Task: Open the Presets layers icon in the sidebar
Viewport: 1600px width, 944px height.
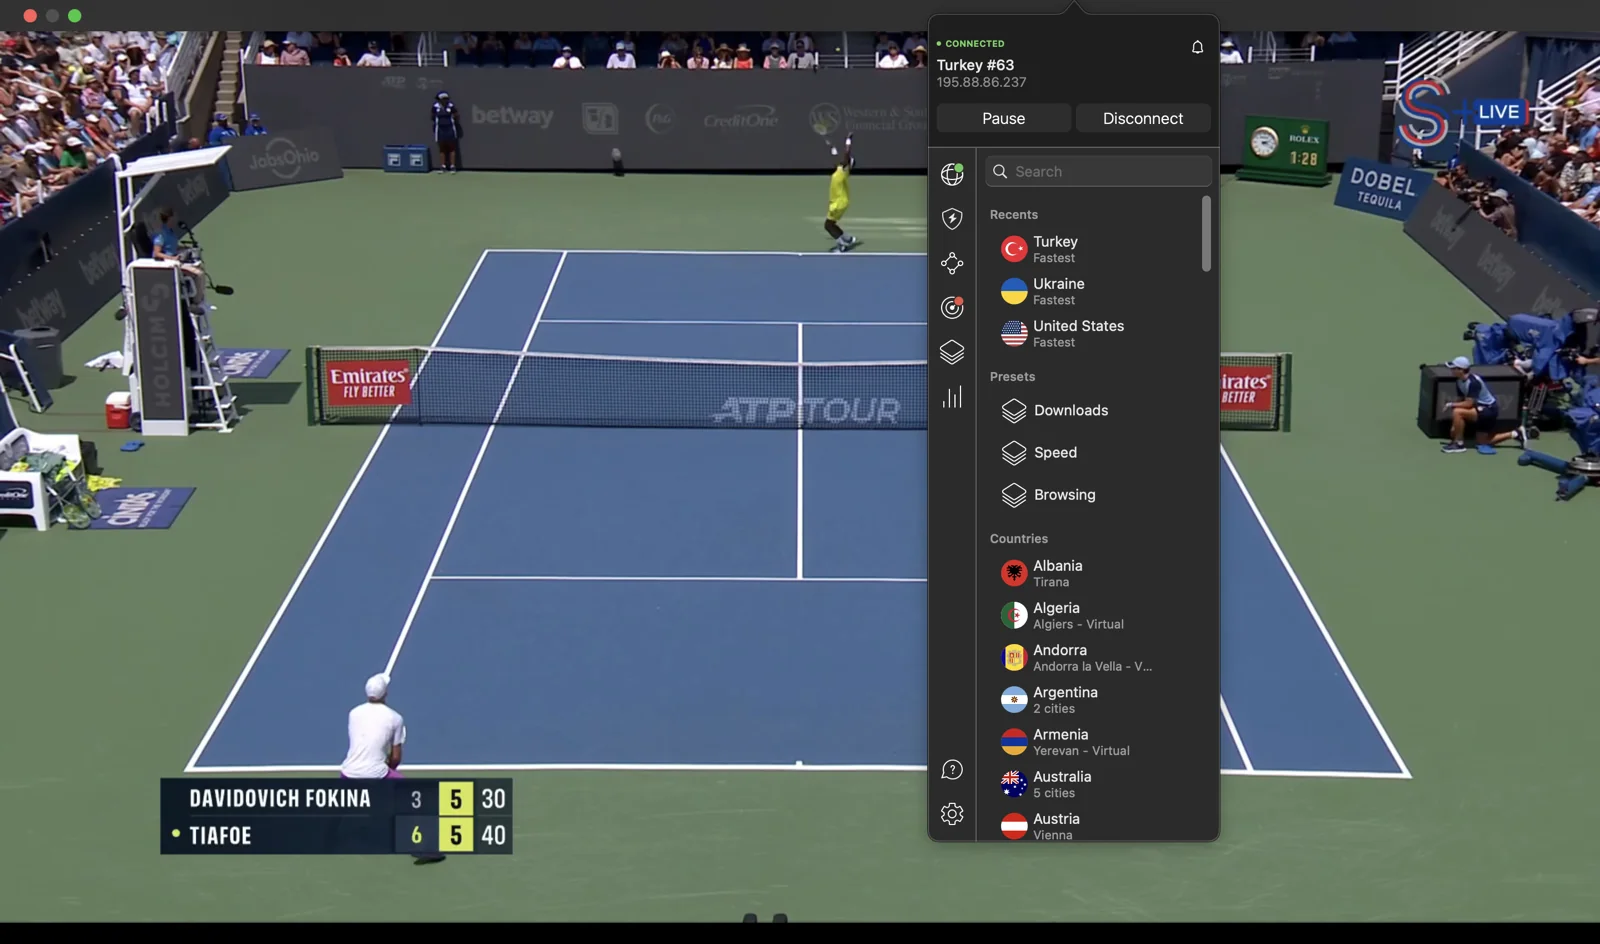Action: click(952, 352)
